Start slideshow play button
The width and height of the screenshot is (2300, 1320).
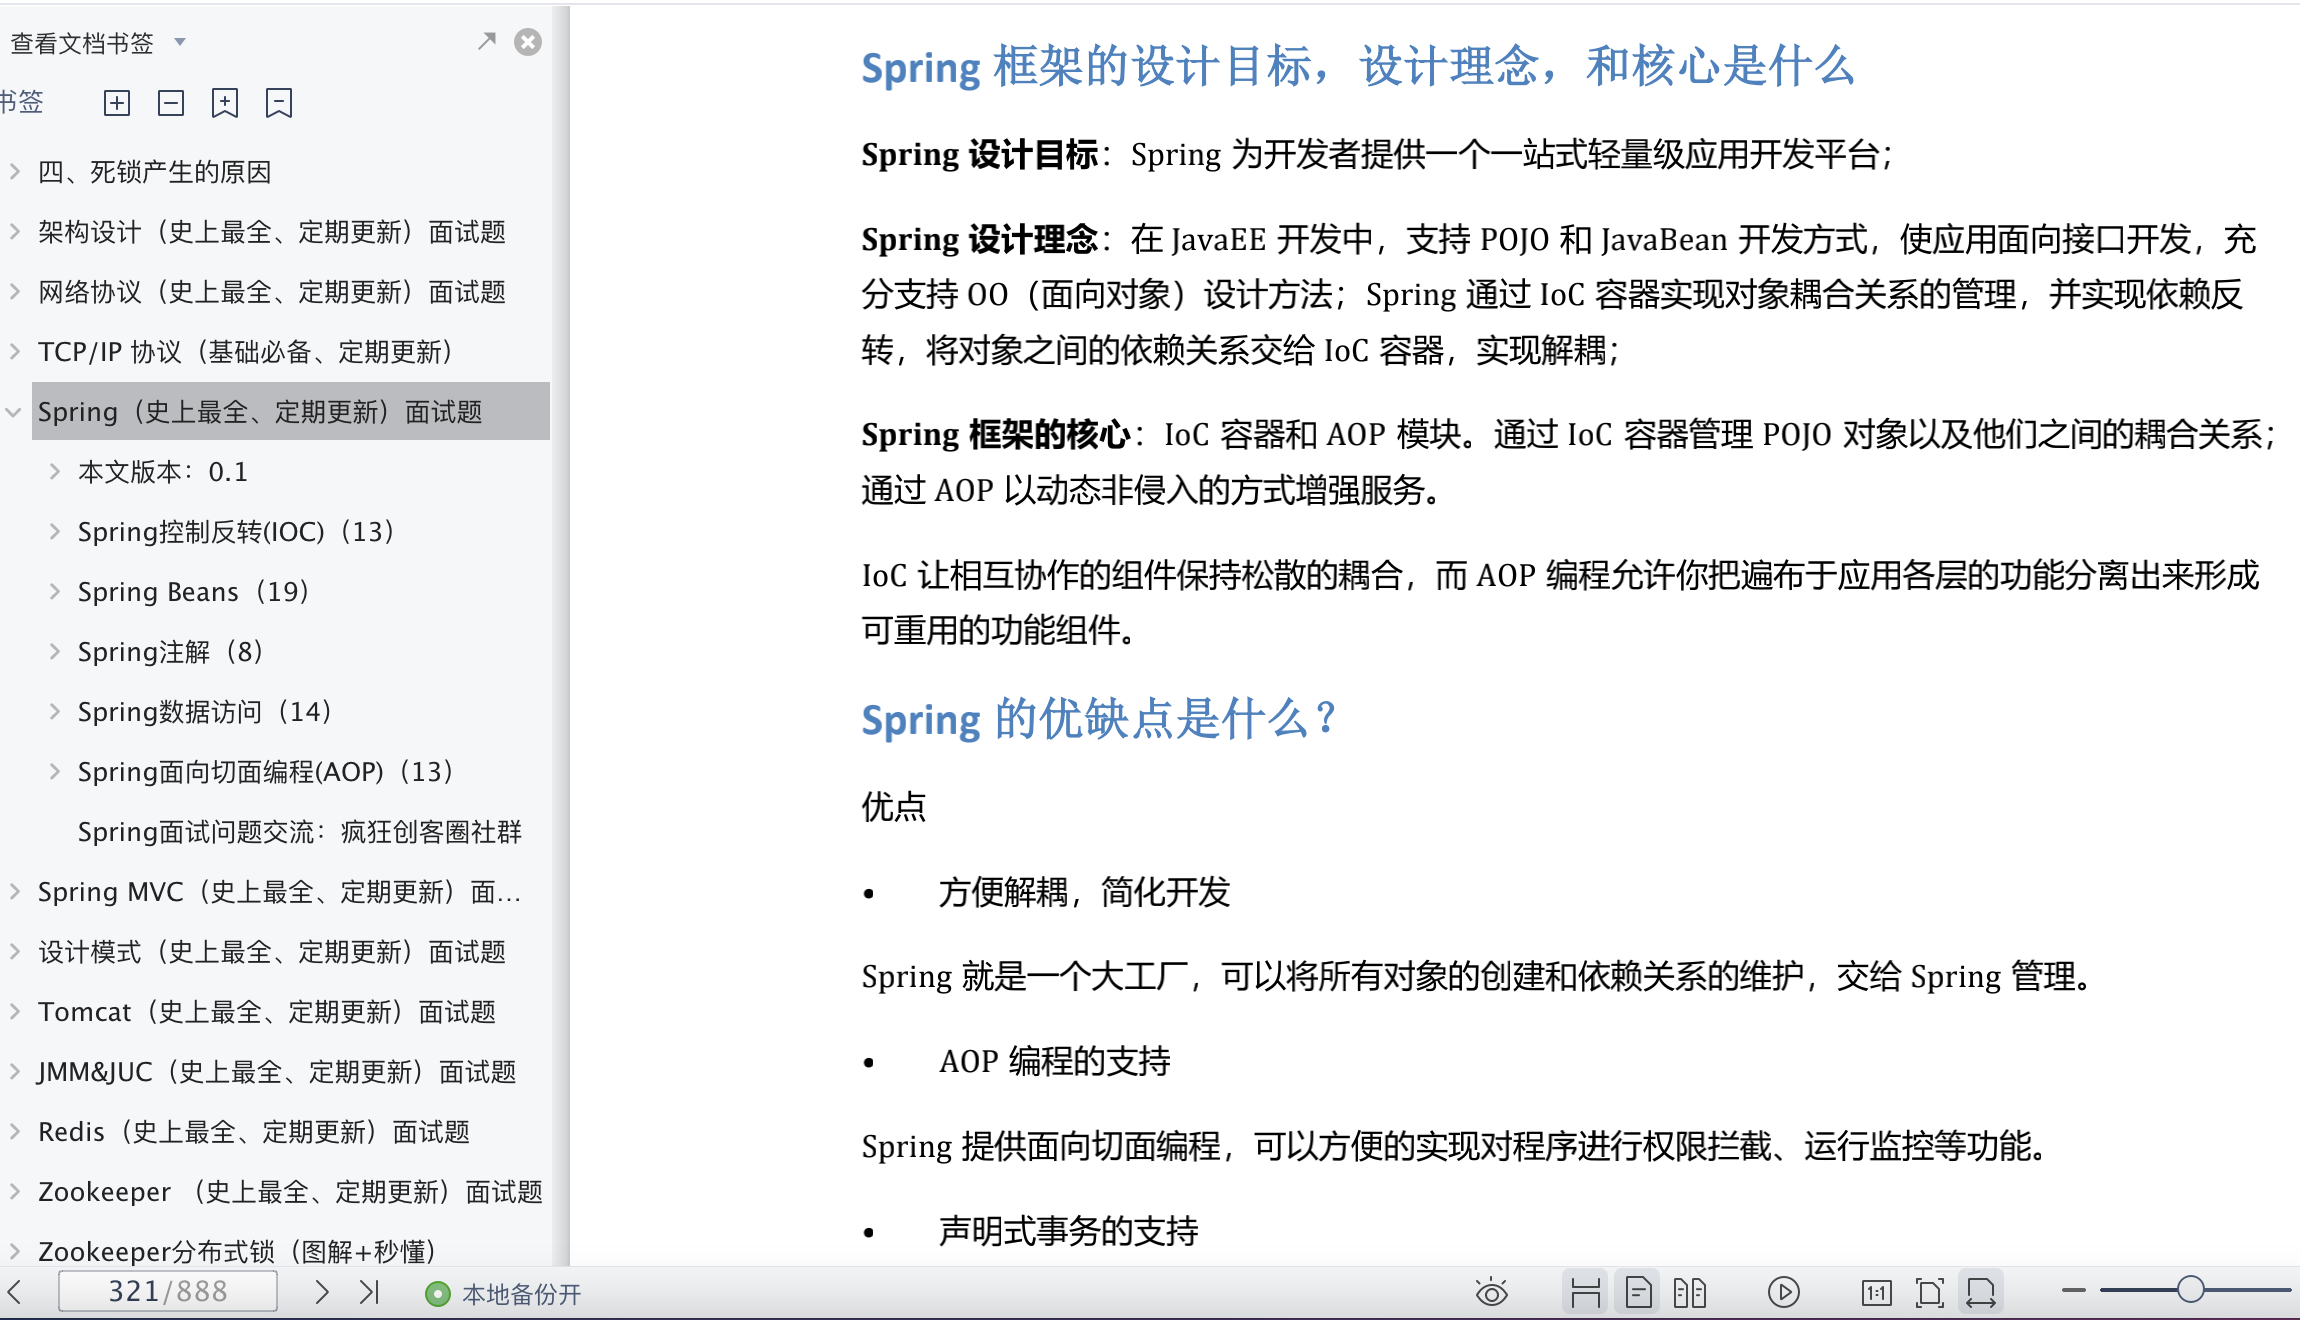point(1784,1292)
